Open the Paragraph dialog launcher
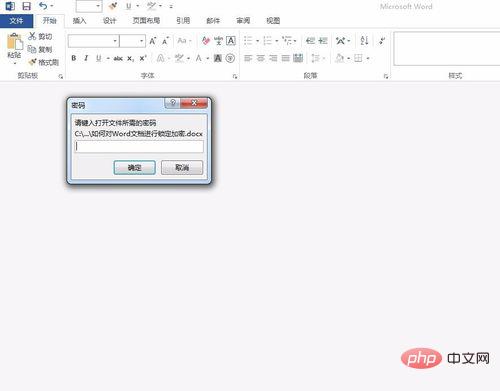The image size is (500, 391). point(386,77)
